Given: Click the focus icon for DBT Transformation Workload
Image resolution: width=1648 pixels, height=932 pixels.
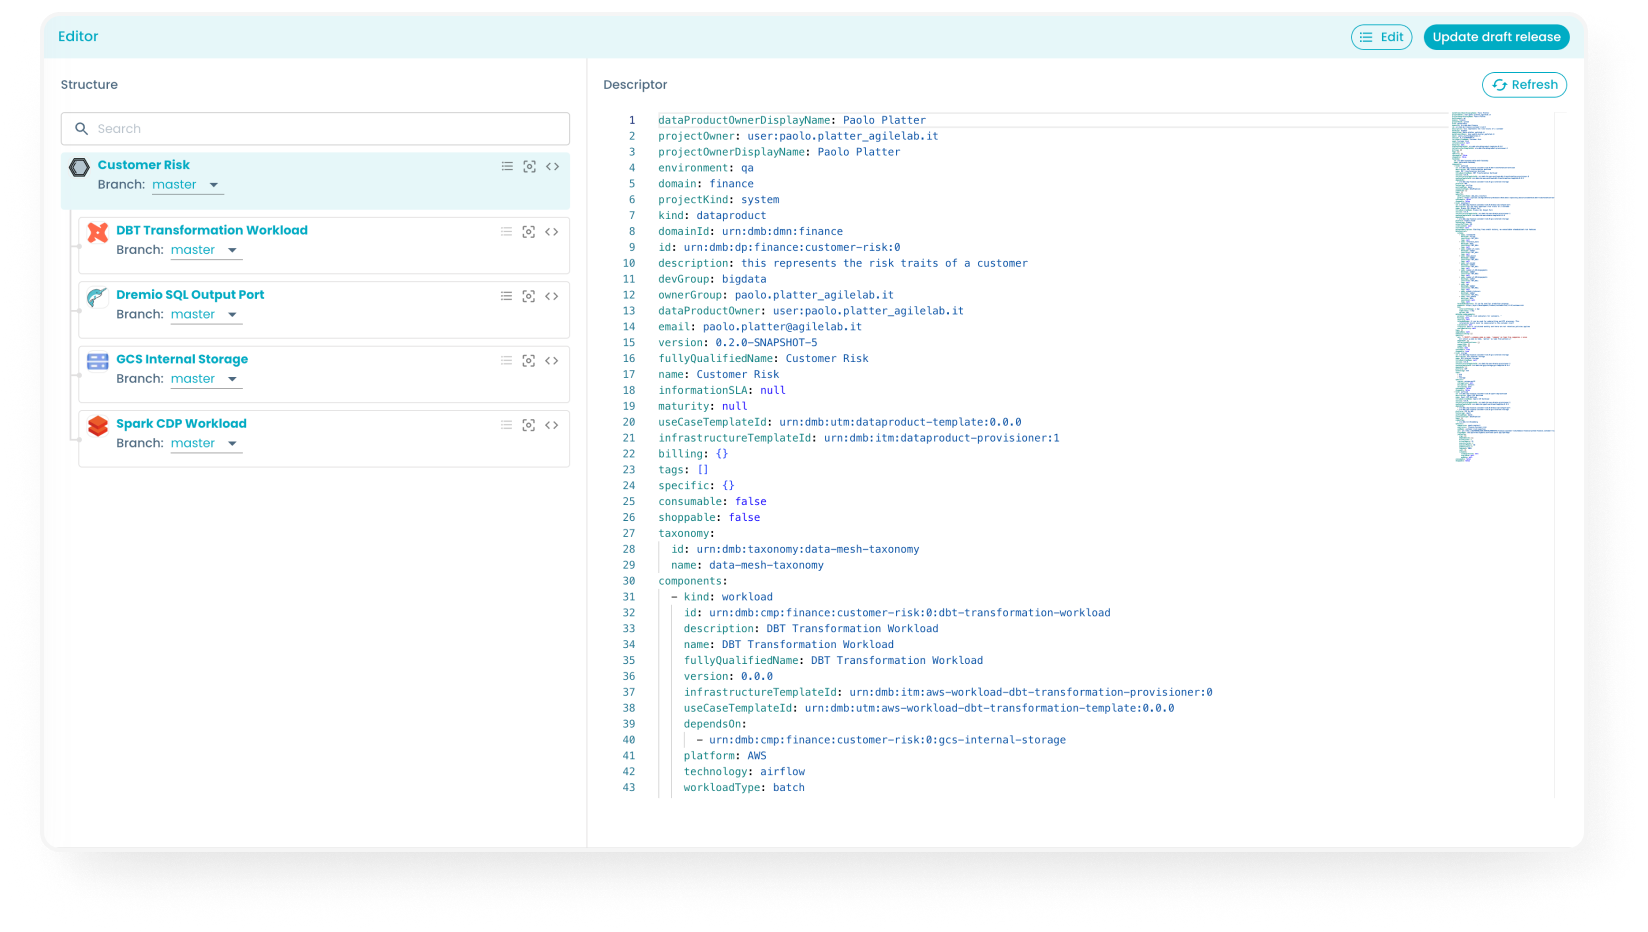Looking at the screenshot, I should (x=529, y=231).
